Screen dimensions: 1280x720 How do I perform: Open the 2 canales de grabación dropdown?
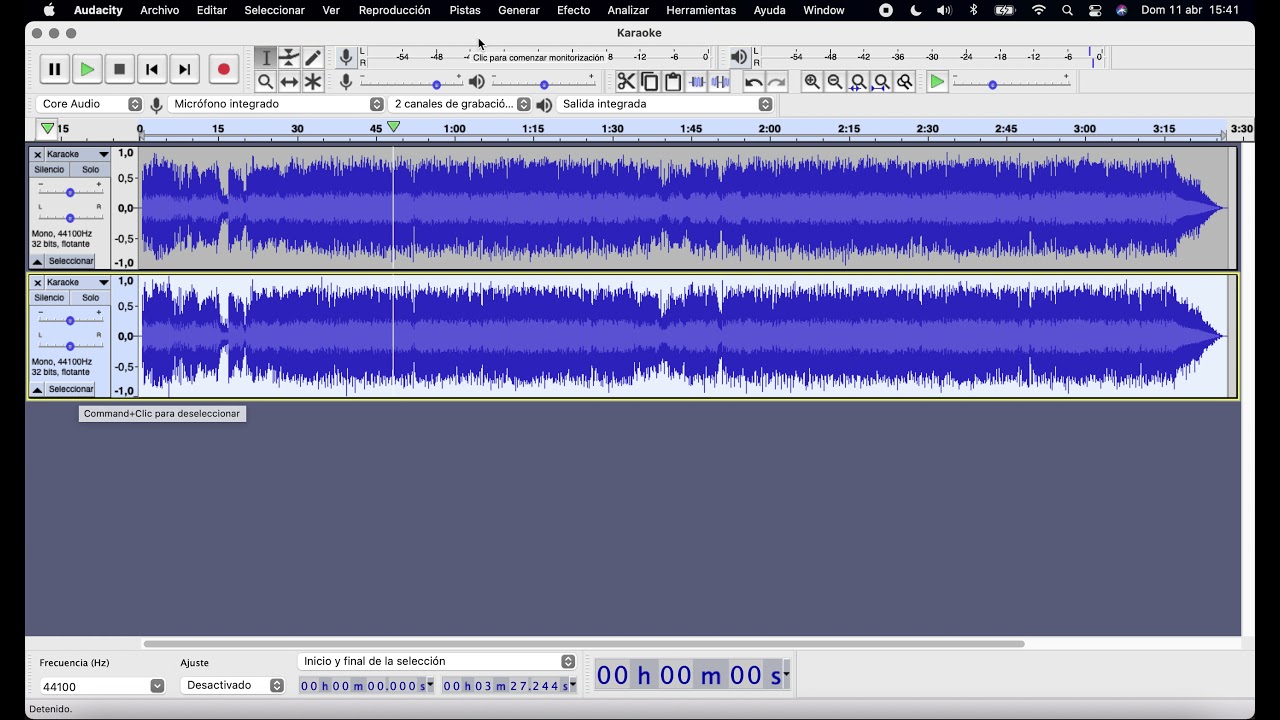click(460, 104)
